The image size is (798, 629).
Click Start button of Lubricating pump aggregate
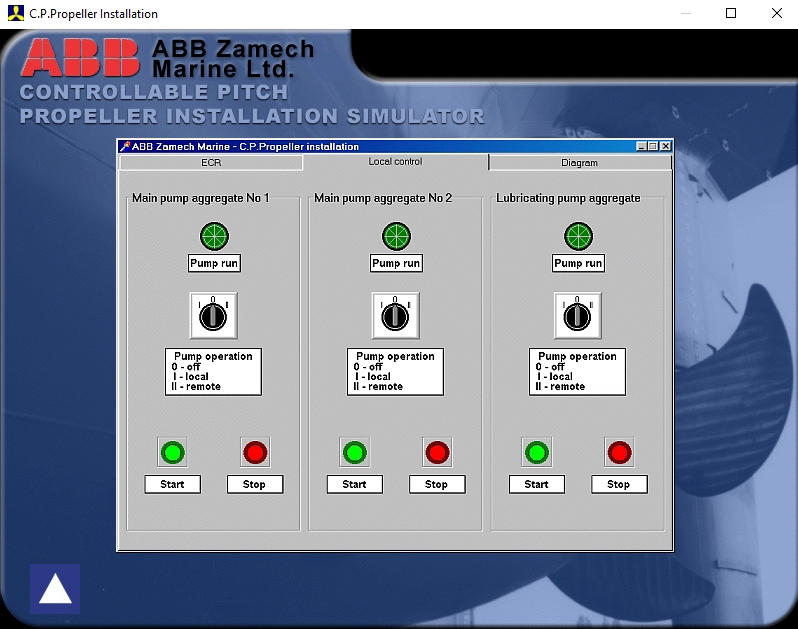(537, 484)
